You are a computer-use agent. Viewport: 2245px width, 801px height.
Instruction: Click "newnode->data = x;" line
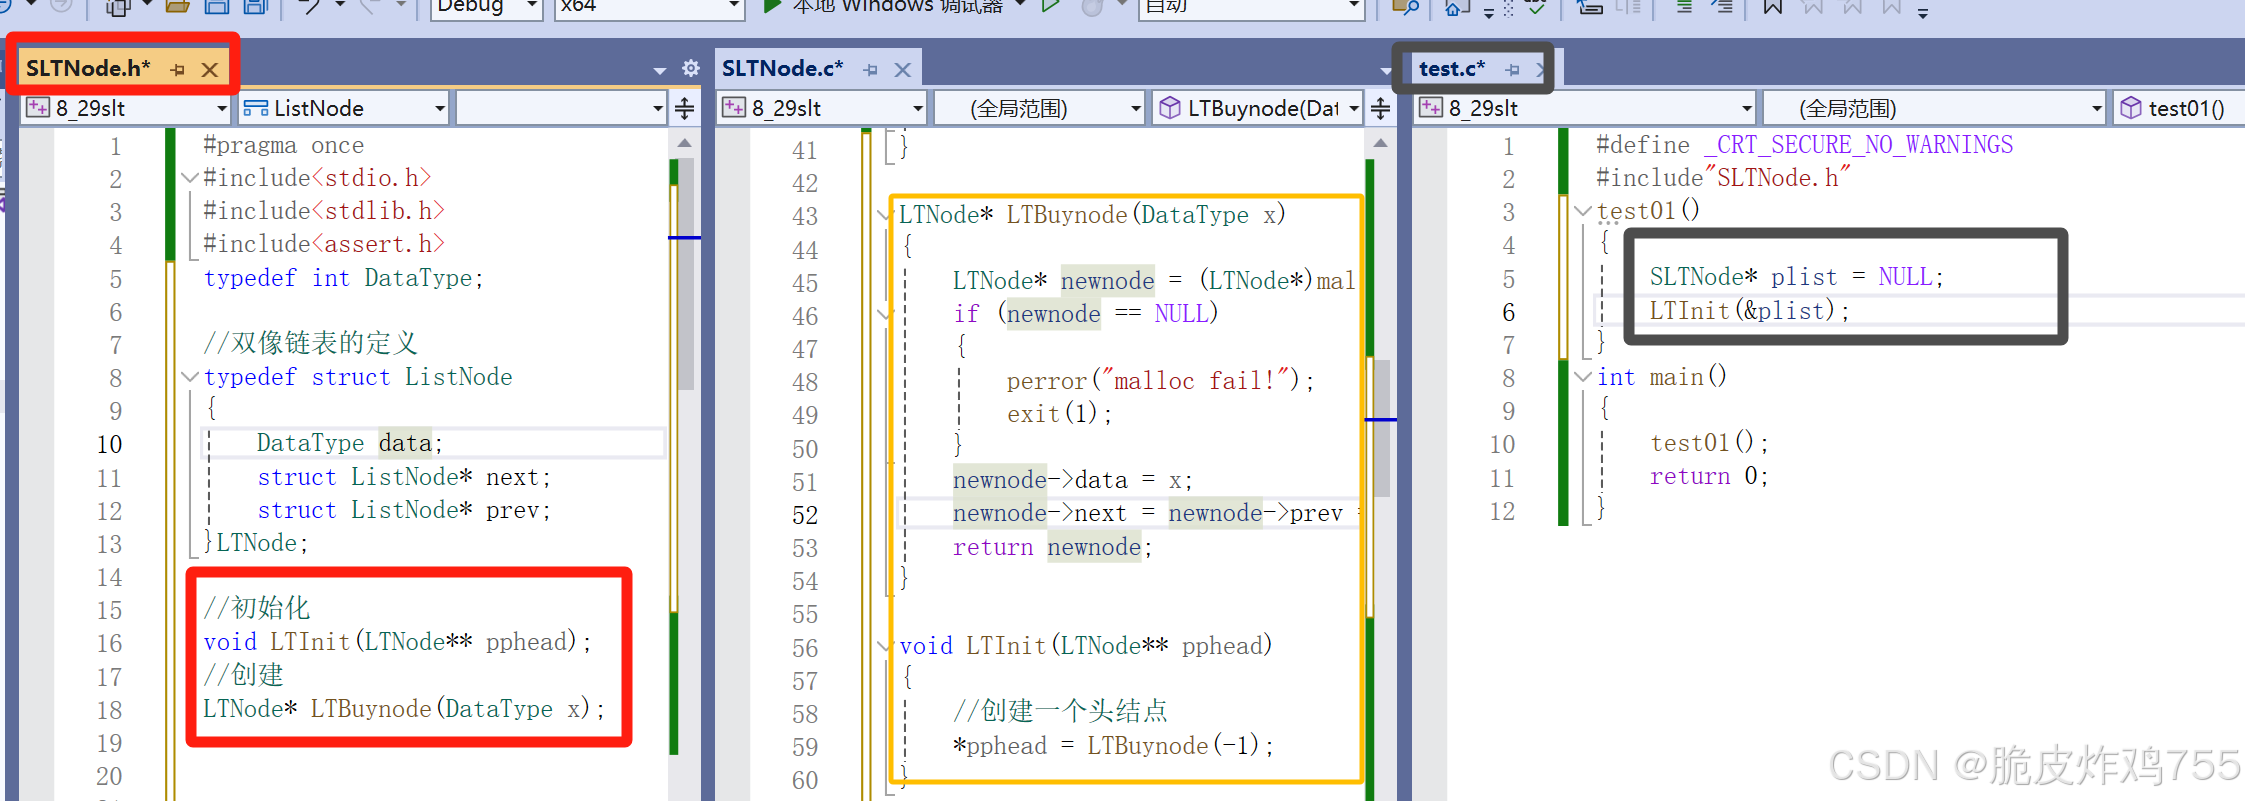(x=1072, y=480)
